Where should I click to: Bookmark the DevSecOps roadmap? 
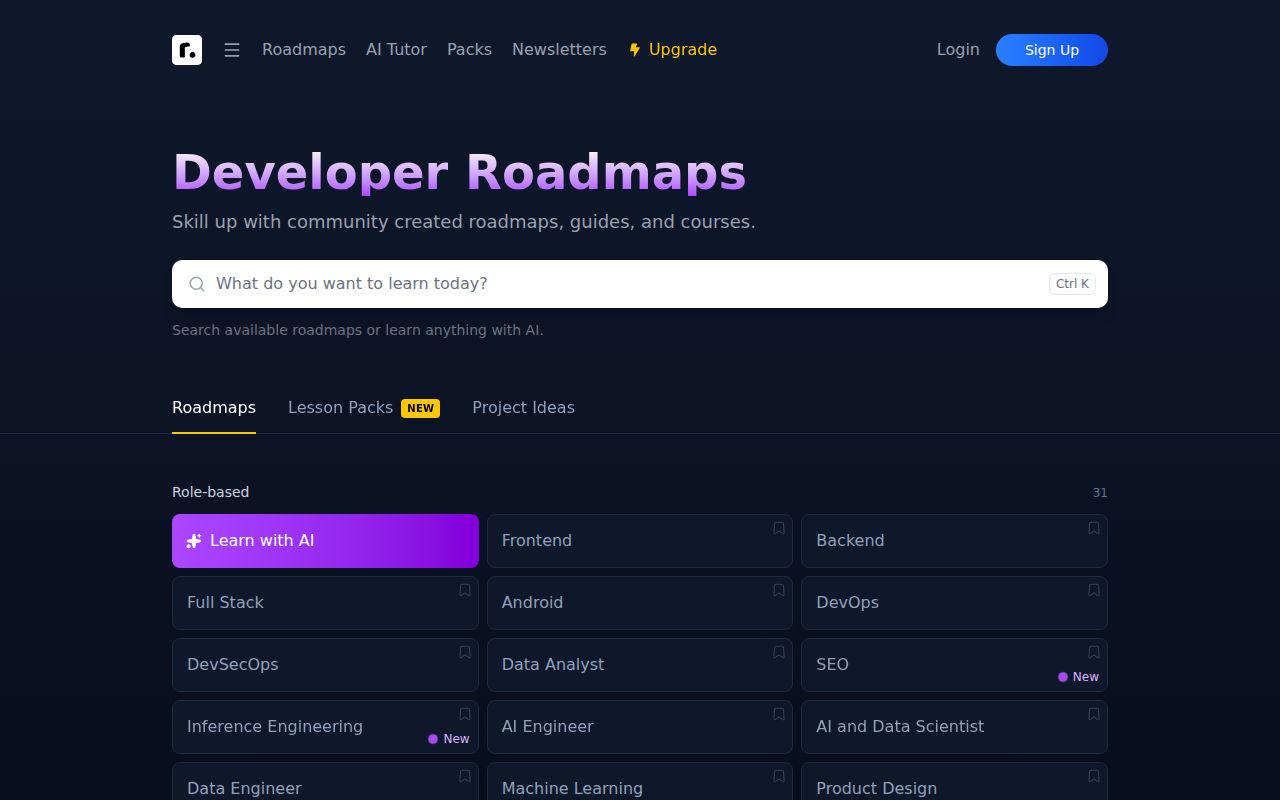465,652
